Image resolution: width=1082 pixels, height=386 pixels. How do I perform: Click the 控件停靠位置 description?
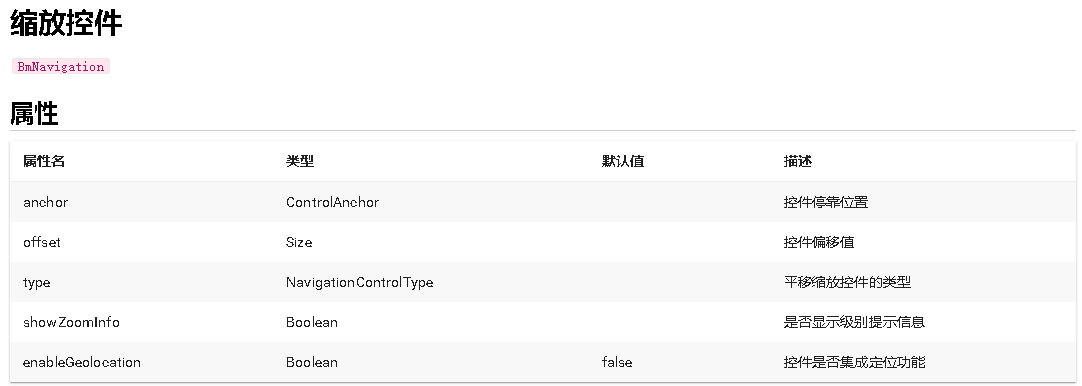click(826, 202)
